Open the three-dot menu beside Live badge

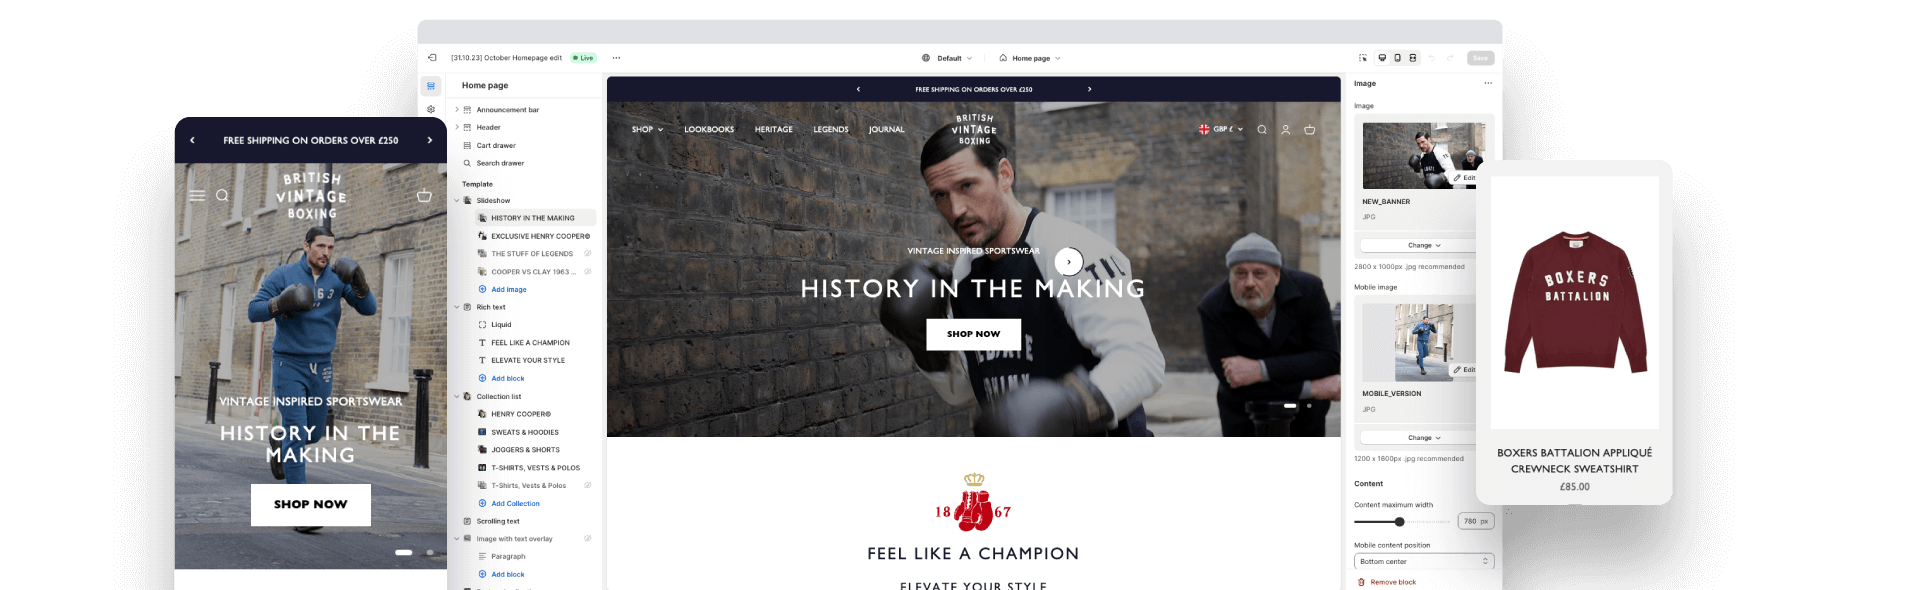click(x=616, y=58)
